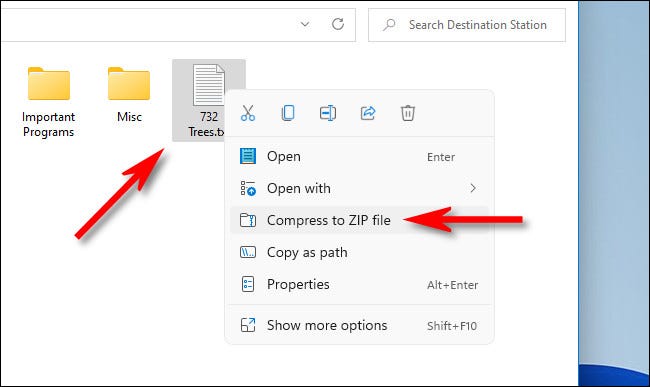Click the Share icon in context menu
Image resolution: width=650 pixels, height=387 pixels.
point(368,113)
